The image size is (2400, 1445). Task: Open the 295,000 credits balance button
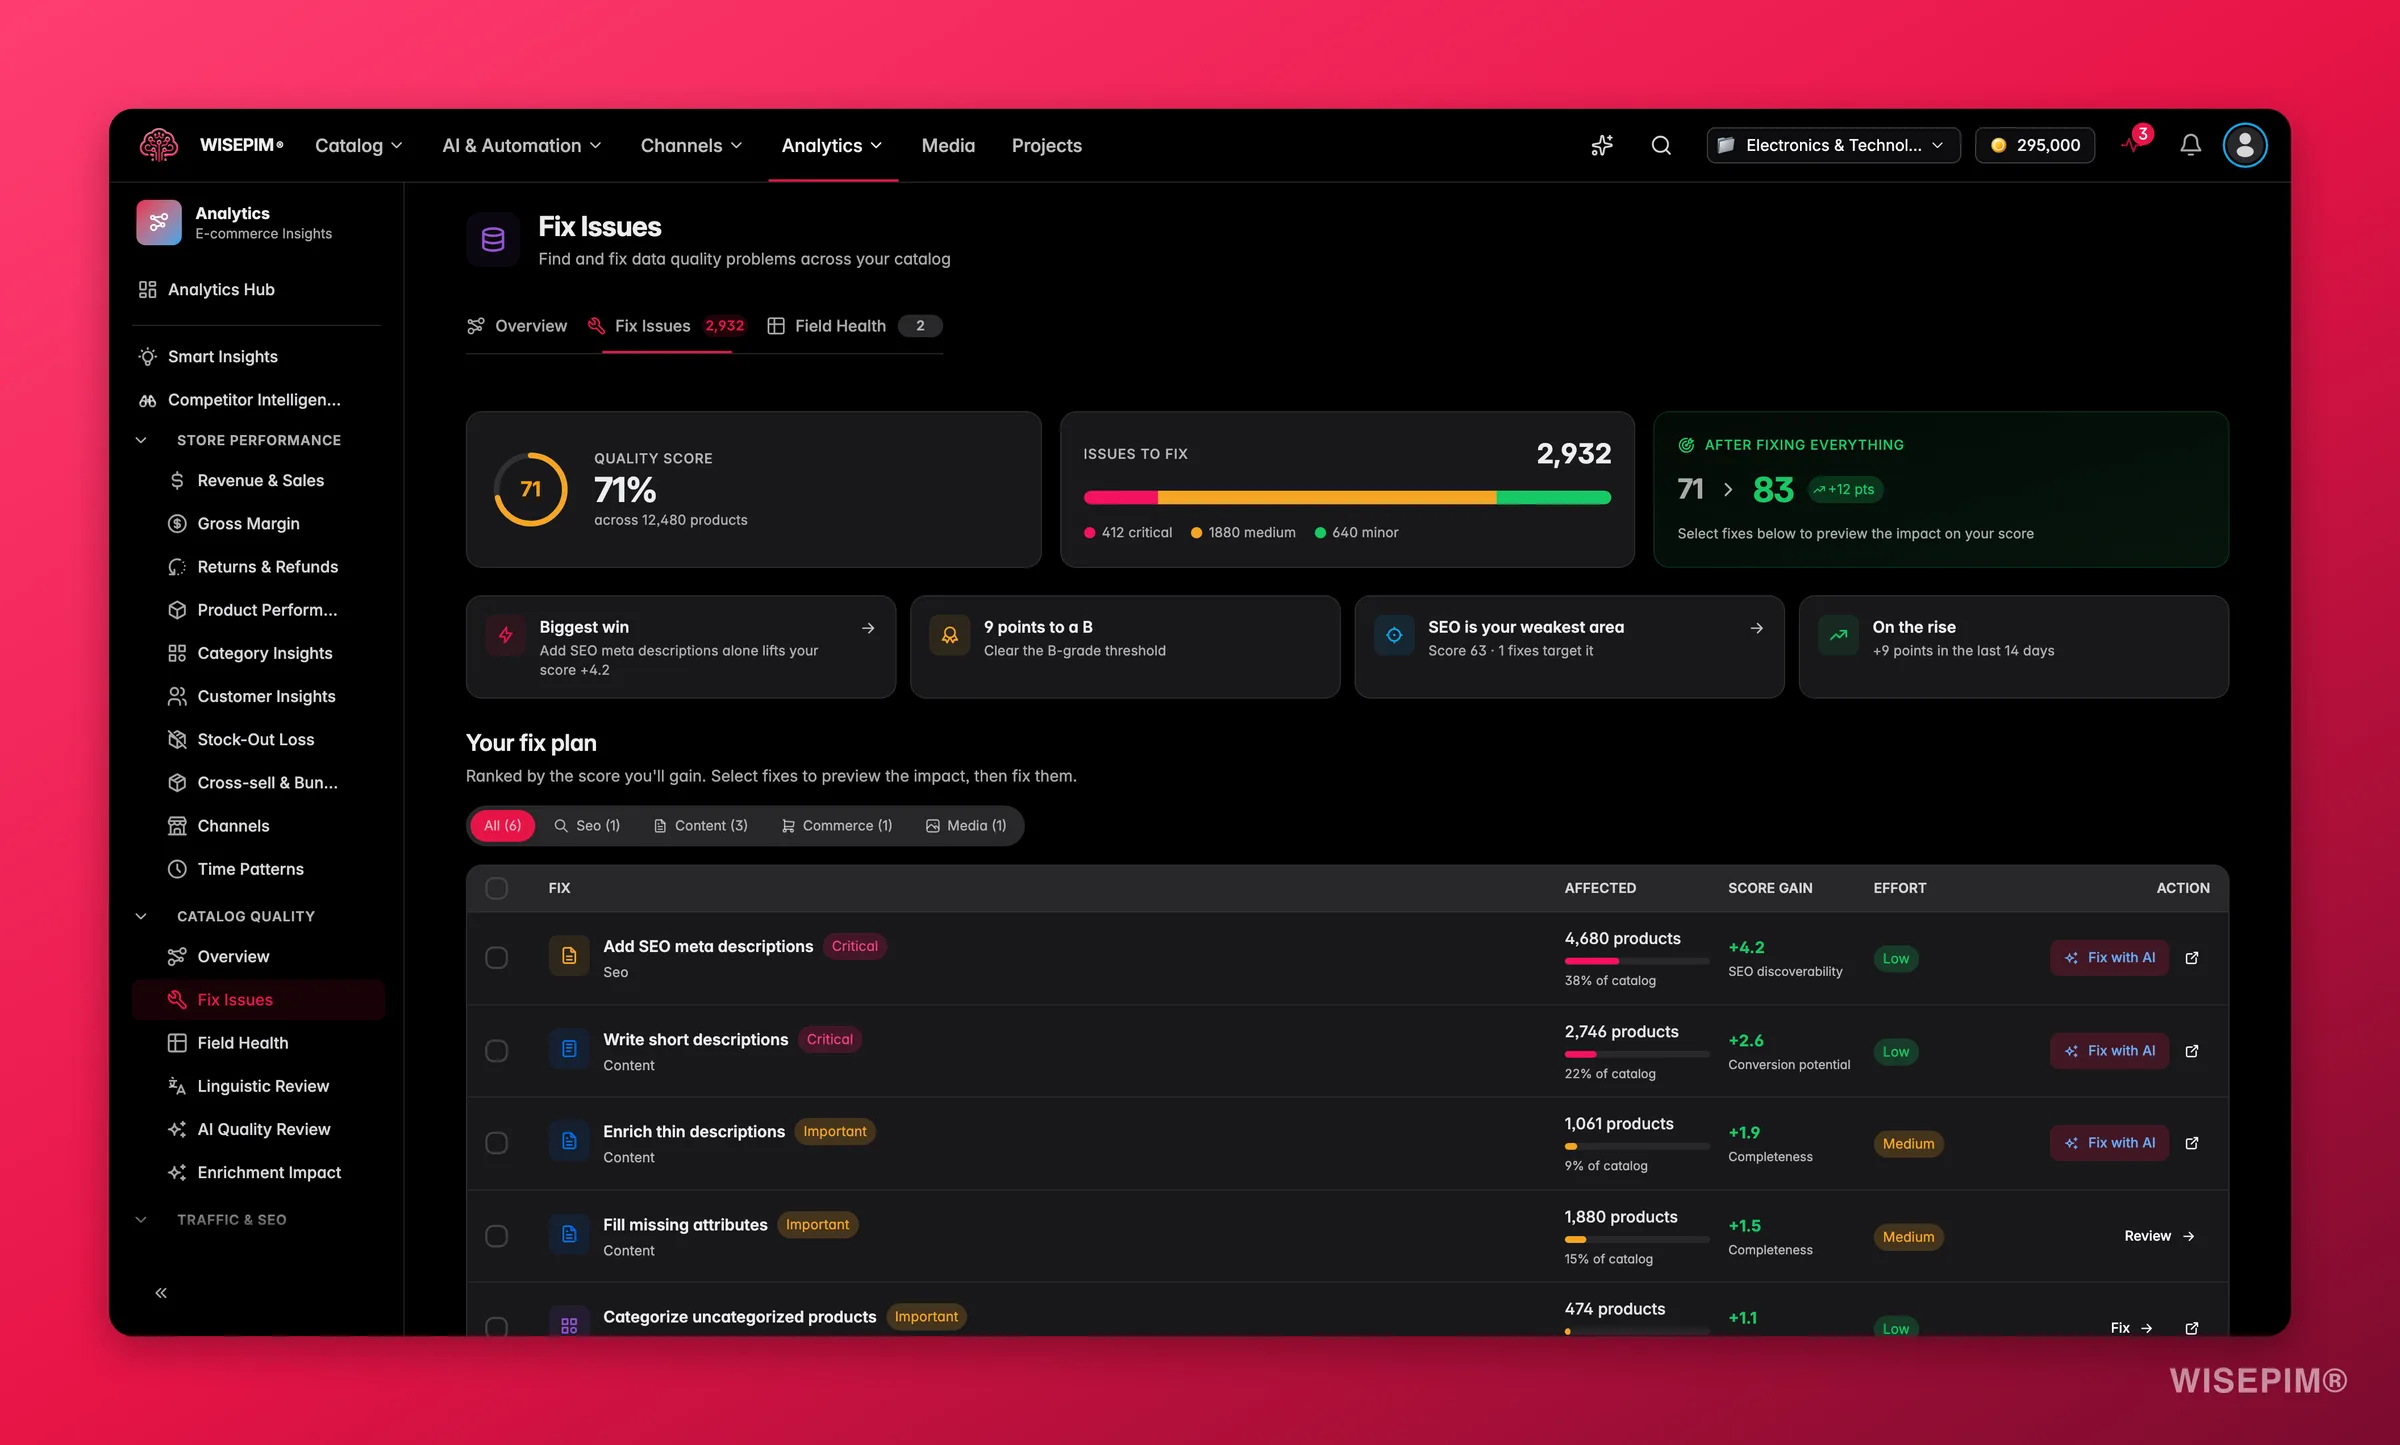[x=2035, y=145]
